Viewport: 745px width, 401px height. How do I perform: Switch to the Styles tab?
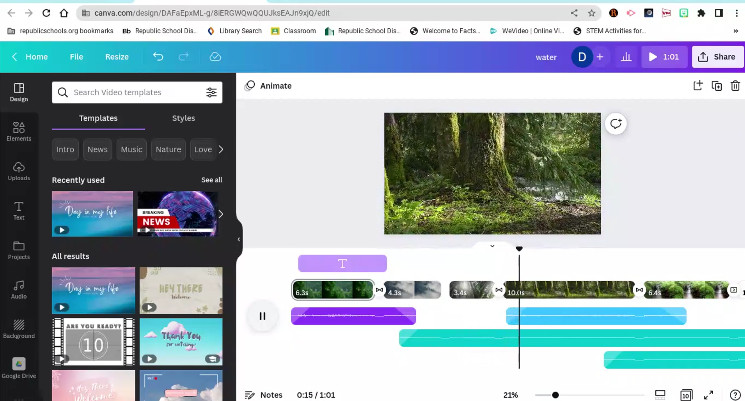(183, 118)
